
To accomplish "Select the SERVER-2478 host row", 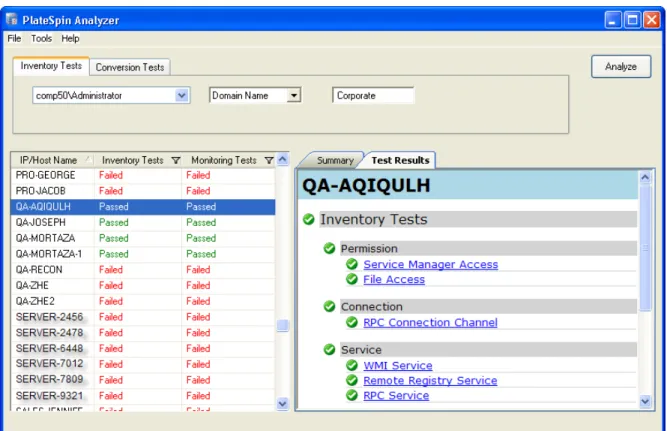I will (143, 333).
